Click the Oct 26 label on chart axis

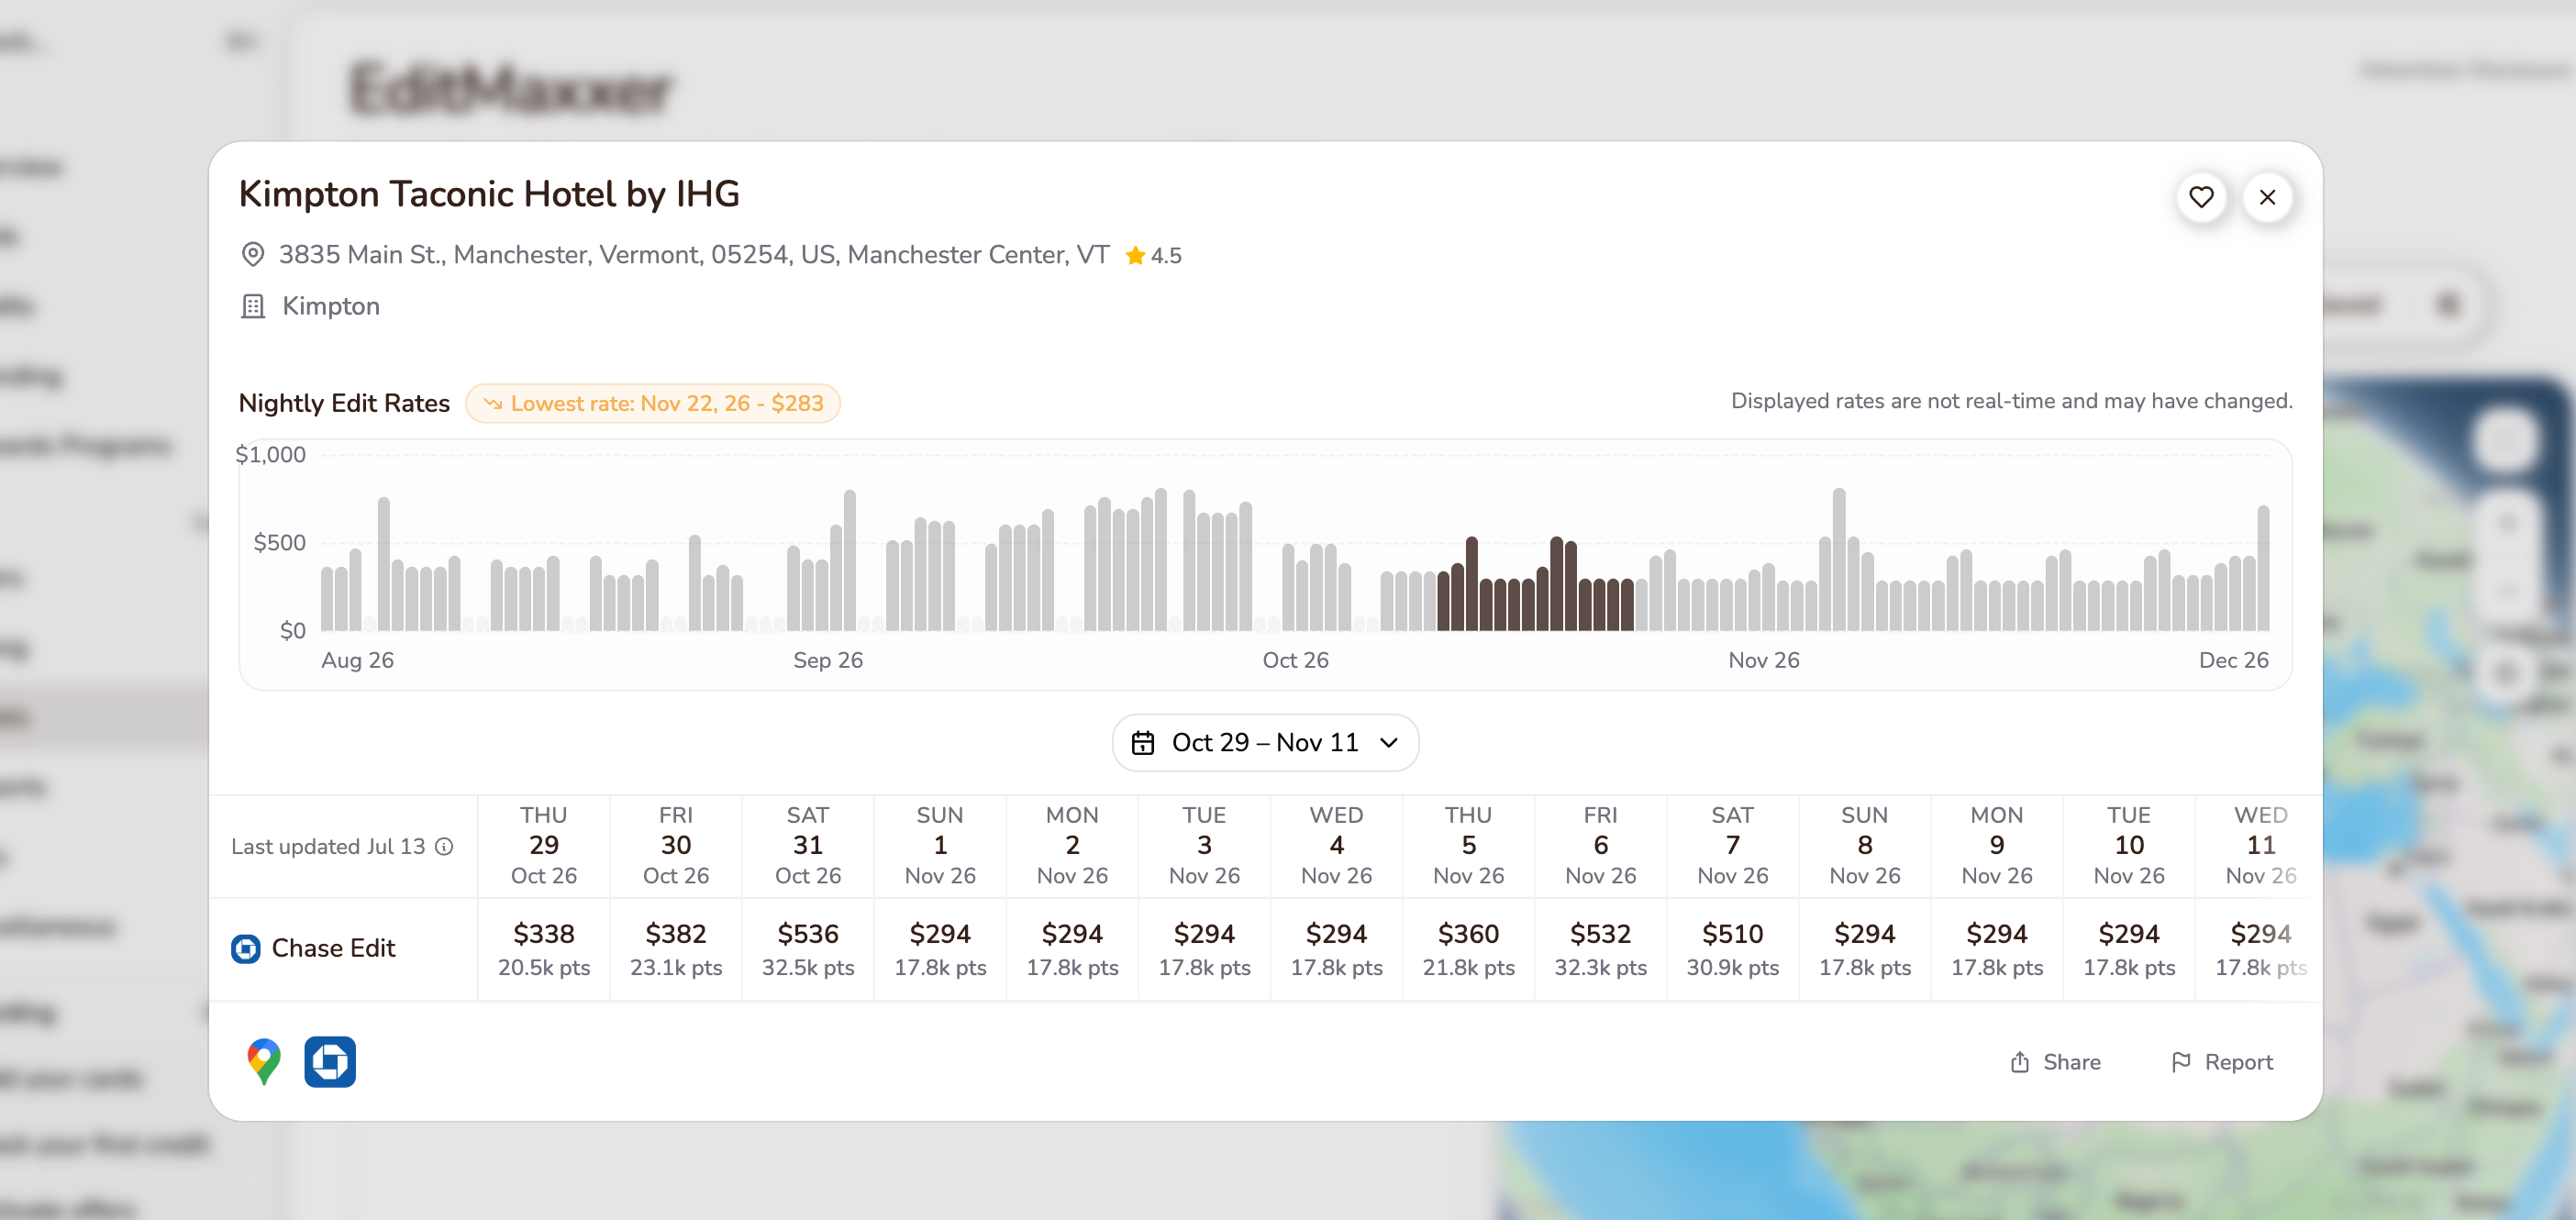click(1295, 660)
